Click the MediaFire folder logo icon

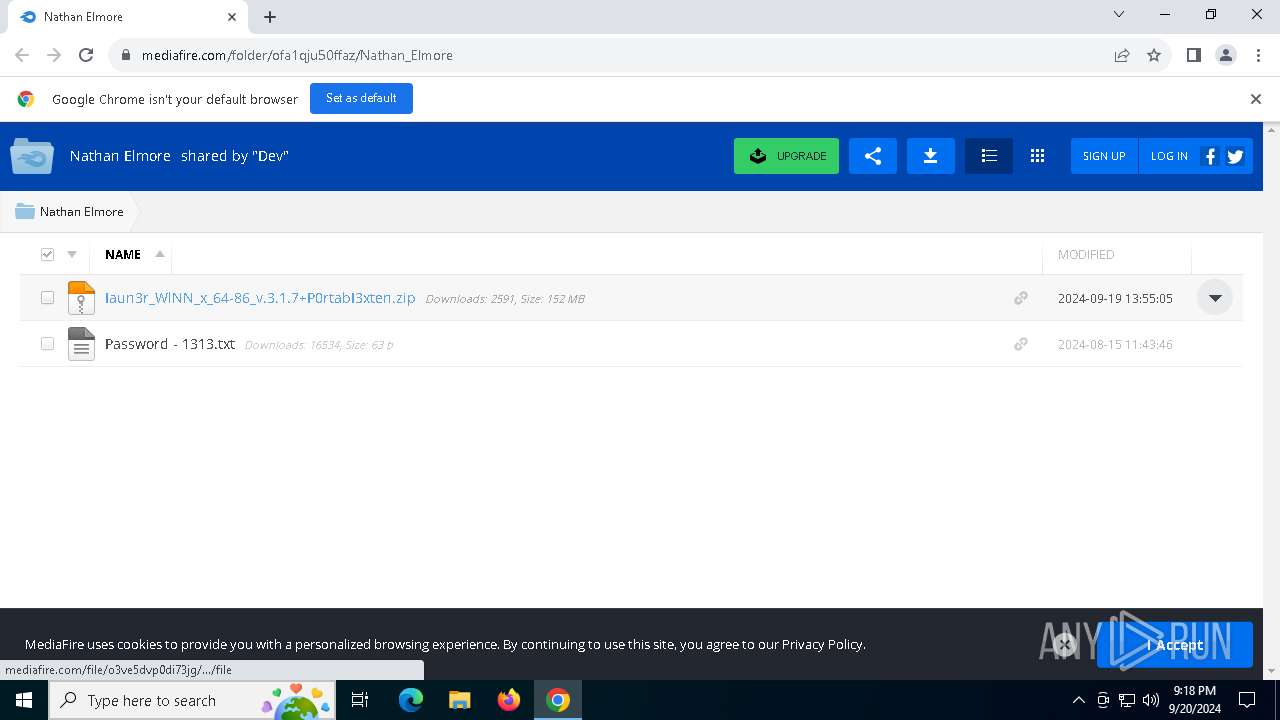[32, 156]
